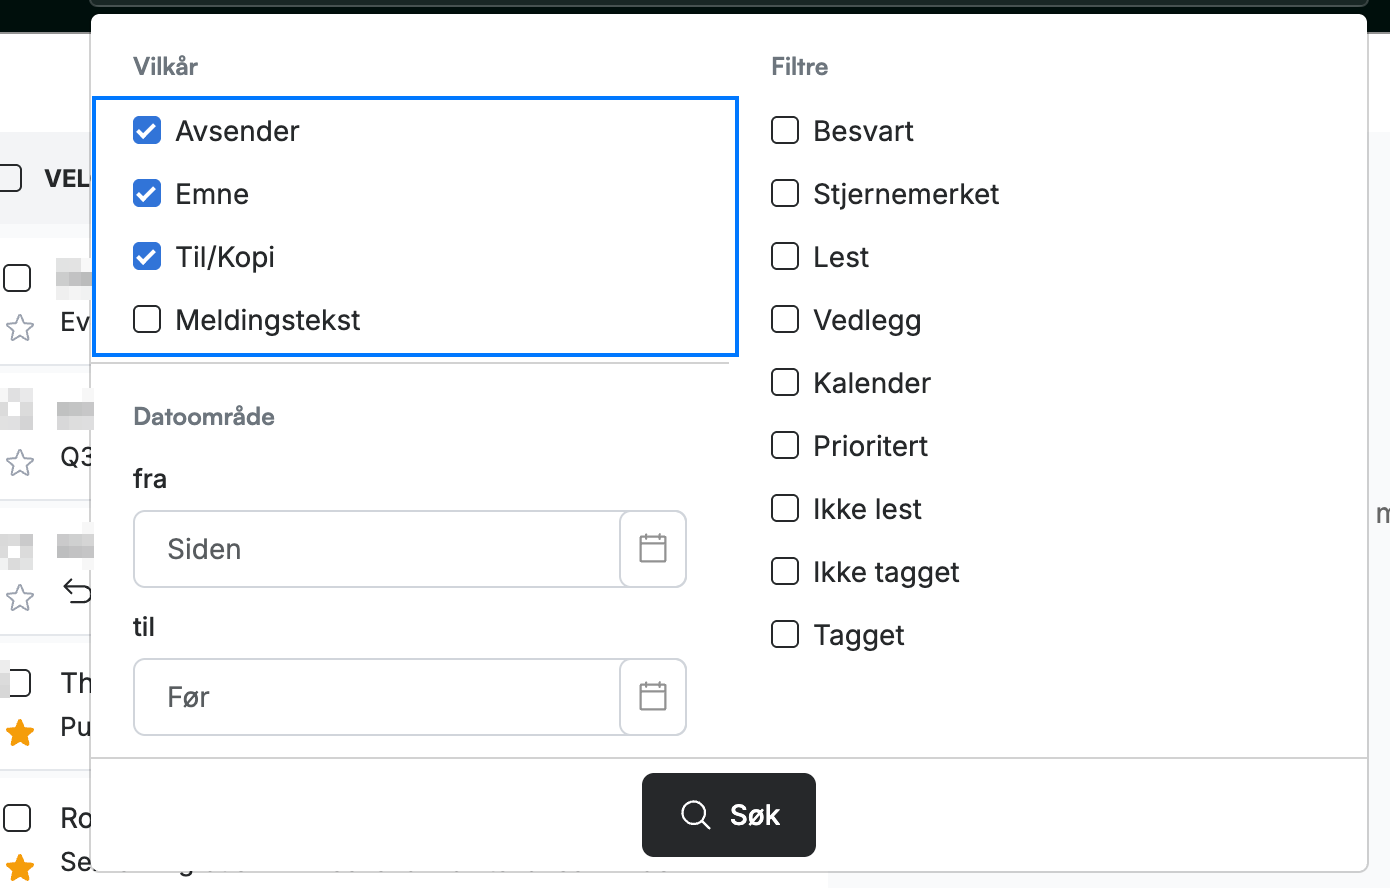Open the calendar picker for the til date
This screenshot has width=1390, height=888.
click(653, 697)
